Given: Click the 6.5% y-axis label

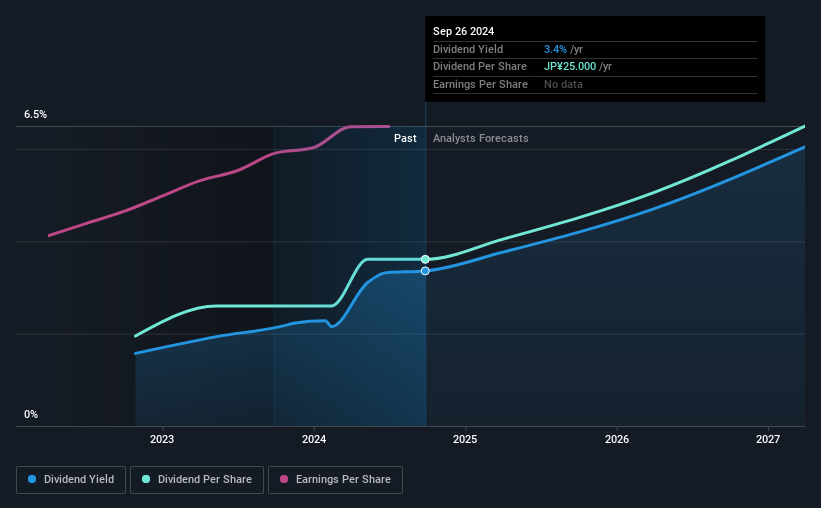Looking at the screenshot, I should [35, 114].
